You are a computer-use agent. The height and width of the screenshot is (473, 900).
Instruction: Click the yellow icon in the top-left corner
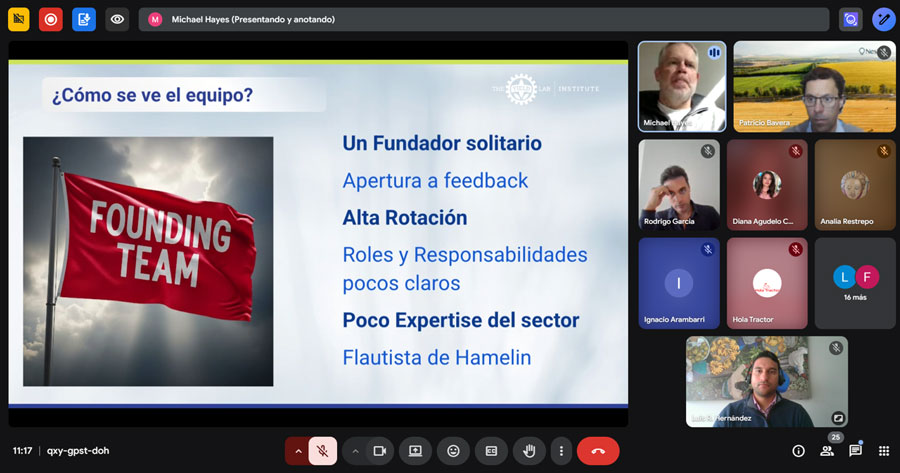coord(18,19)
